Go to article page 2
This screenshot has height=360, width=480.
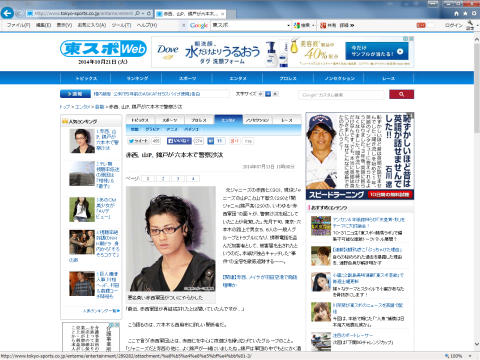pos(163,179)
